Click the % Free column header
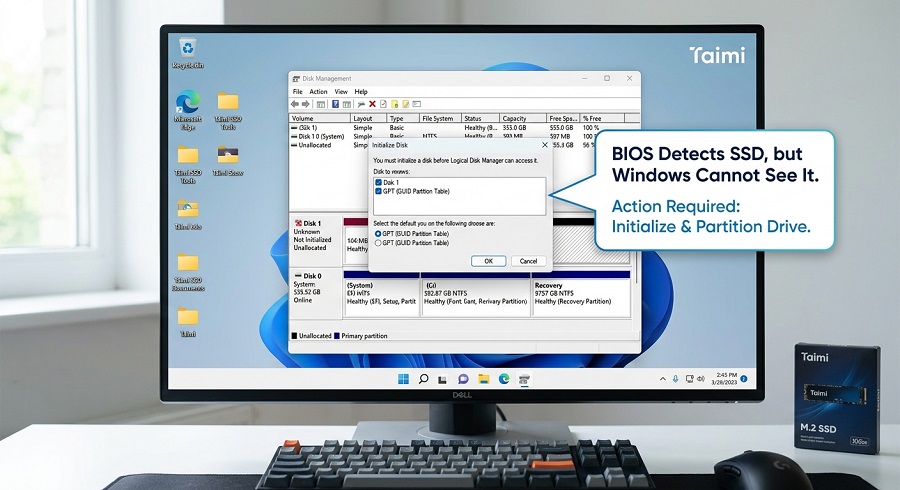 (x=602, y=118)
